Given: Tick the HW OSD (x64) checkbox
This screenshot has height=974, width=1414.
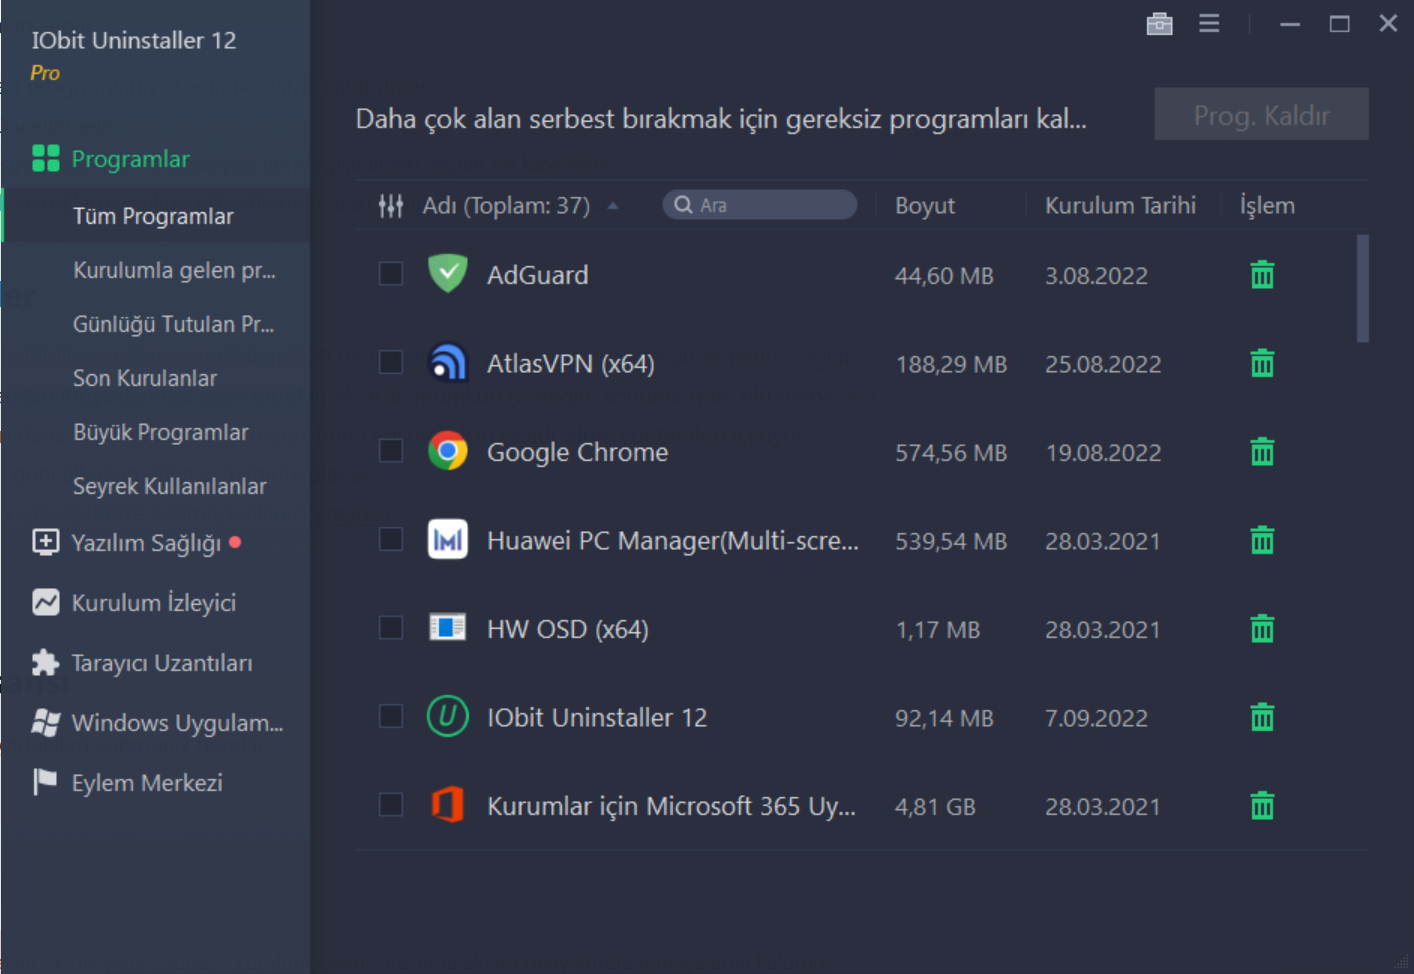Looking at the screenshot, I should 391,628.
